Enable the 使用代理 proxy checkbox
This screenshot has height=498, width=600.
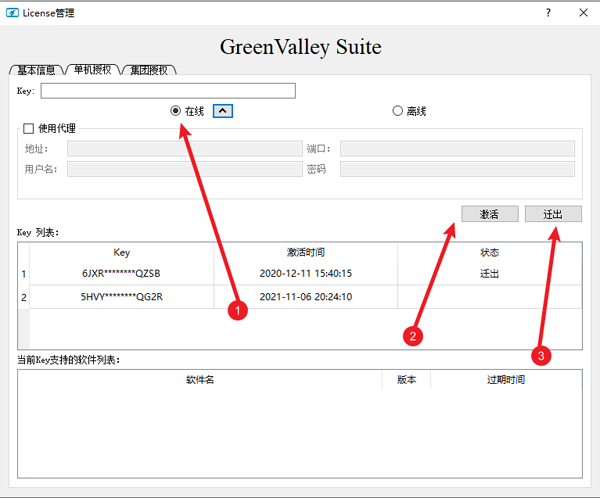point(28,128)
